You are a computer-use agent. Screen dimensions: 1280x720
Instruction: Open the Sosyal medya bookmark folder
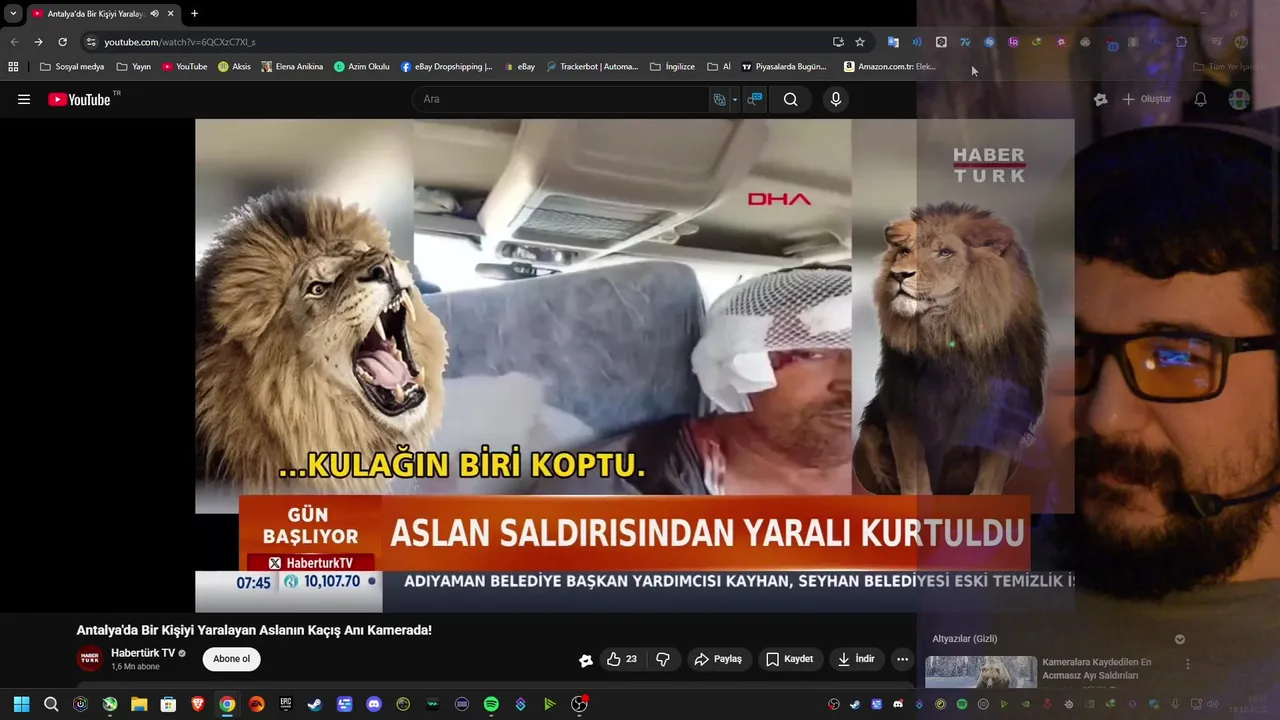tap(72, 67)
